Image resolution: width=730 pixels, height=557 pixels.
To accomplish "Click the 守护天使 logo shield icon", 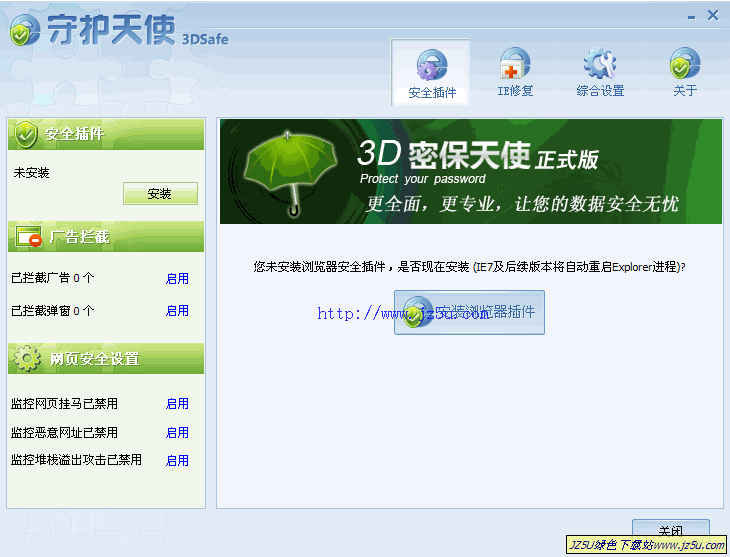I will click(x=25, y=30).
